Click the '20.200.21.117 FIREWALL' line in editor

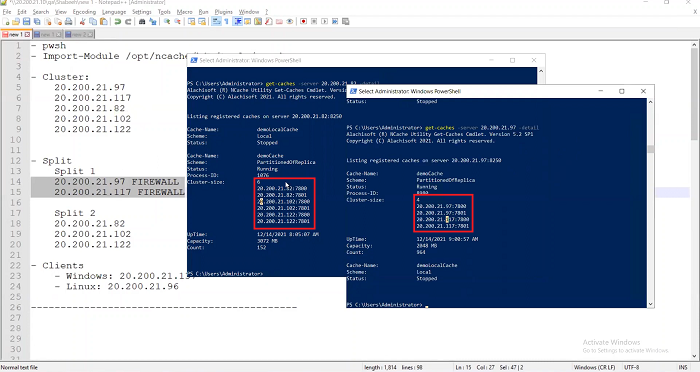click(x=119, y=192)
